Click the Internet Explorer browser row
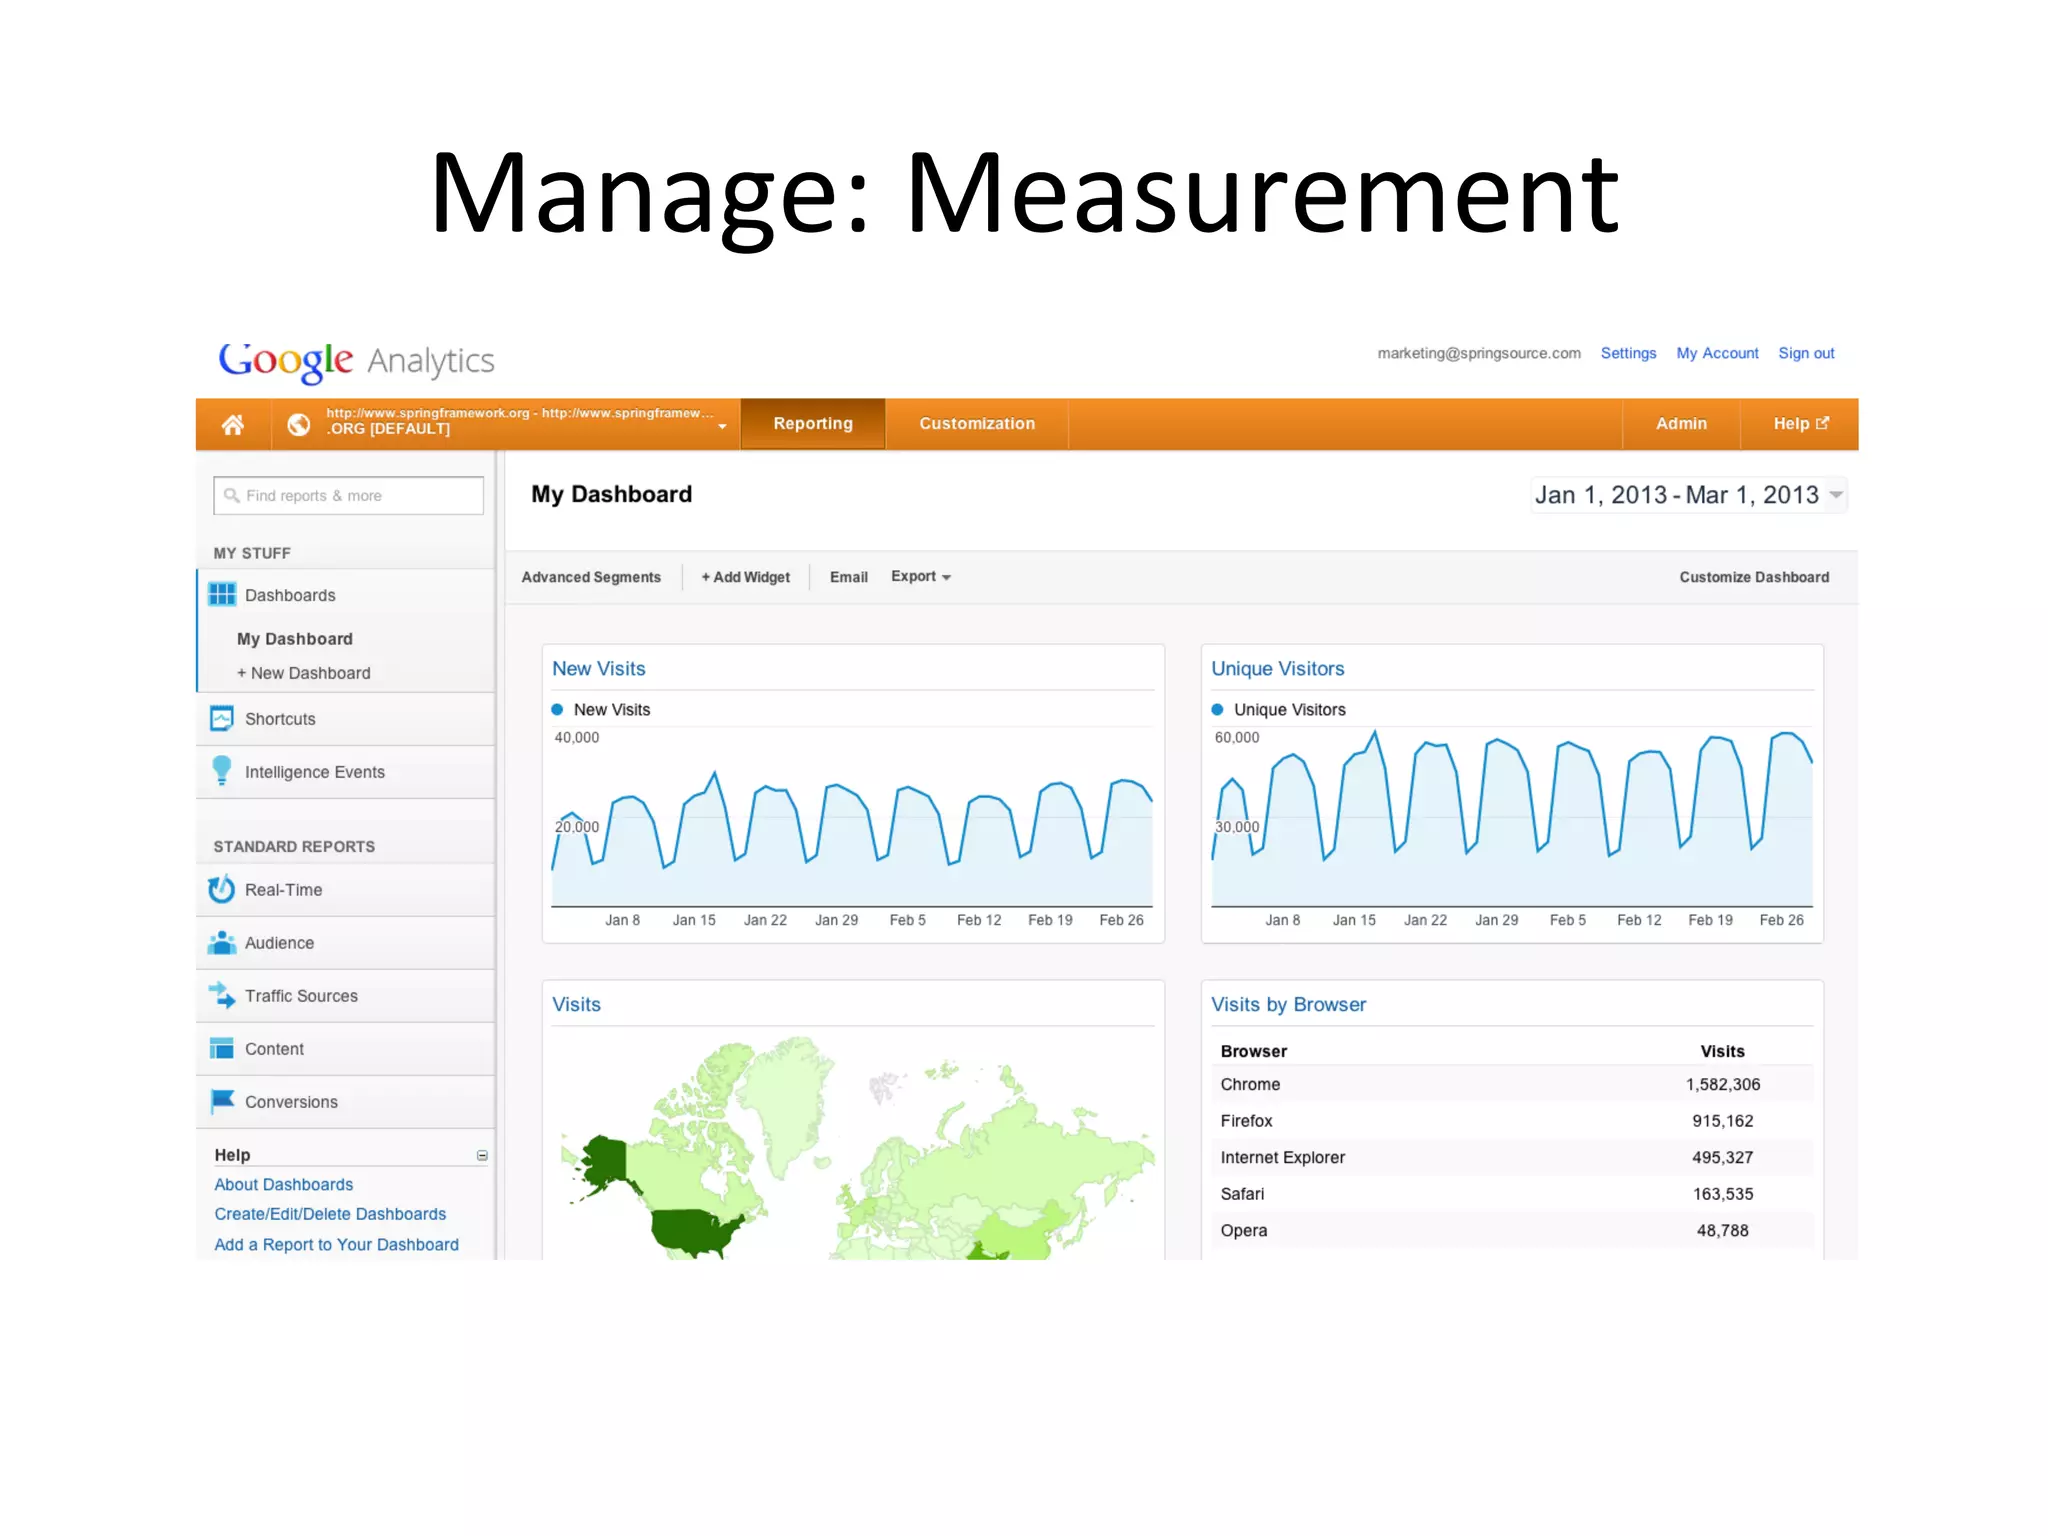This screenshot has width=2048, height=1536. point(1512,1157)
